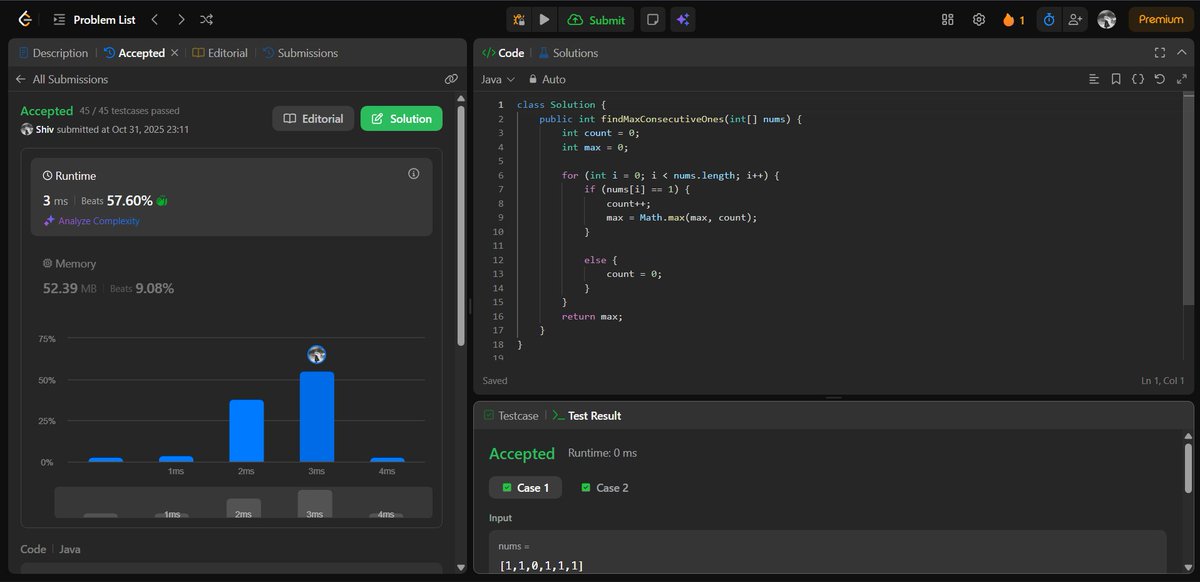
Task: Reset the code with the undo icon
Action: click(1159, 78)
